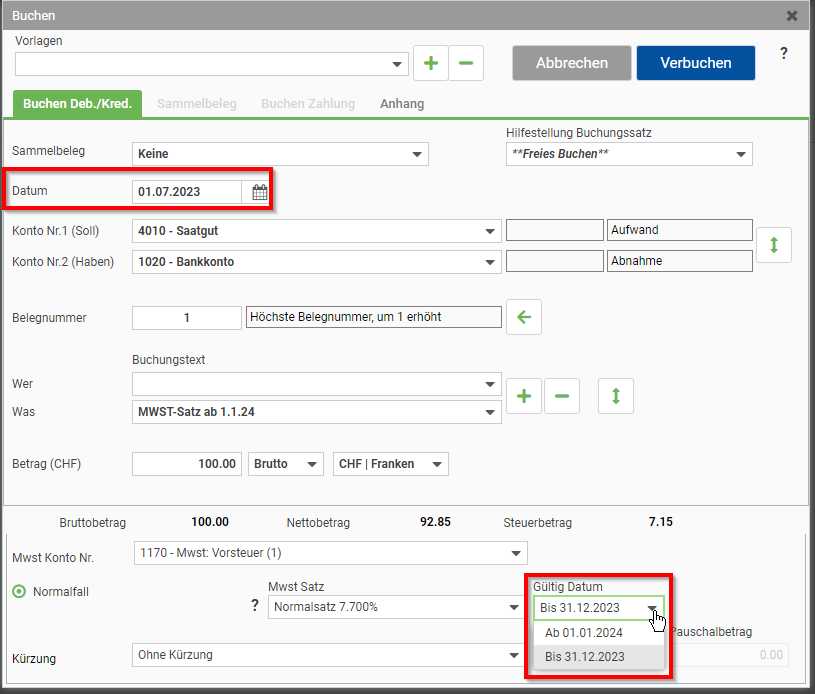
Task: Choose Bis 31.12.2023 list option
Action: tap(599, 657)
